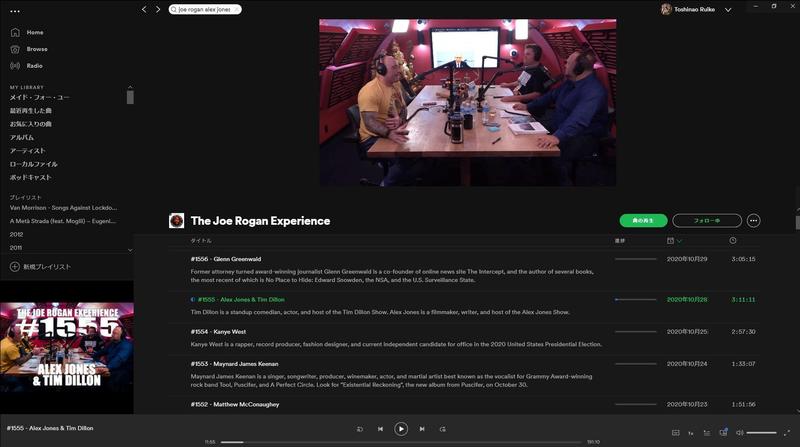Click the sidebar library scrollbar thumb
800x447 pixels.
point(130,97)
